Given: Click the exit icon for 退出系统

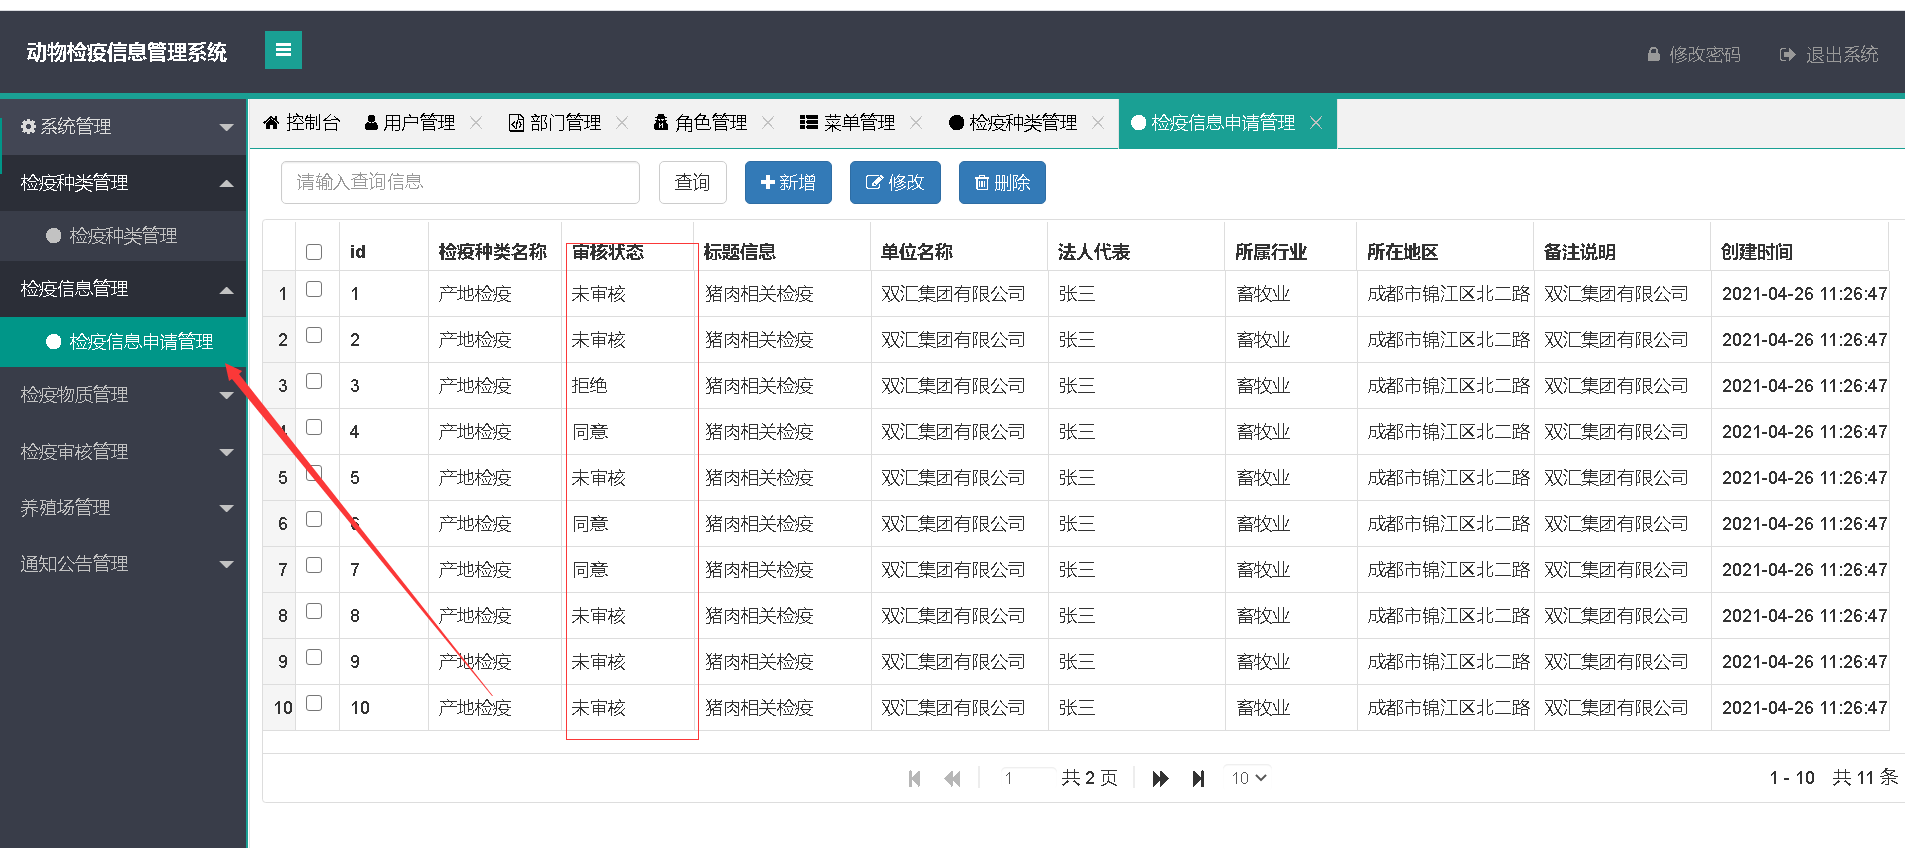Looking at the screenshot, I should tap(1788, 54).
